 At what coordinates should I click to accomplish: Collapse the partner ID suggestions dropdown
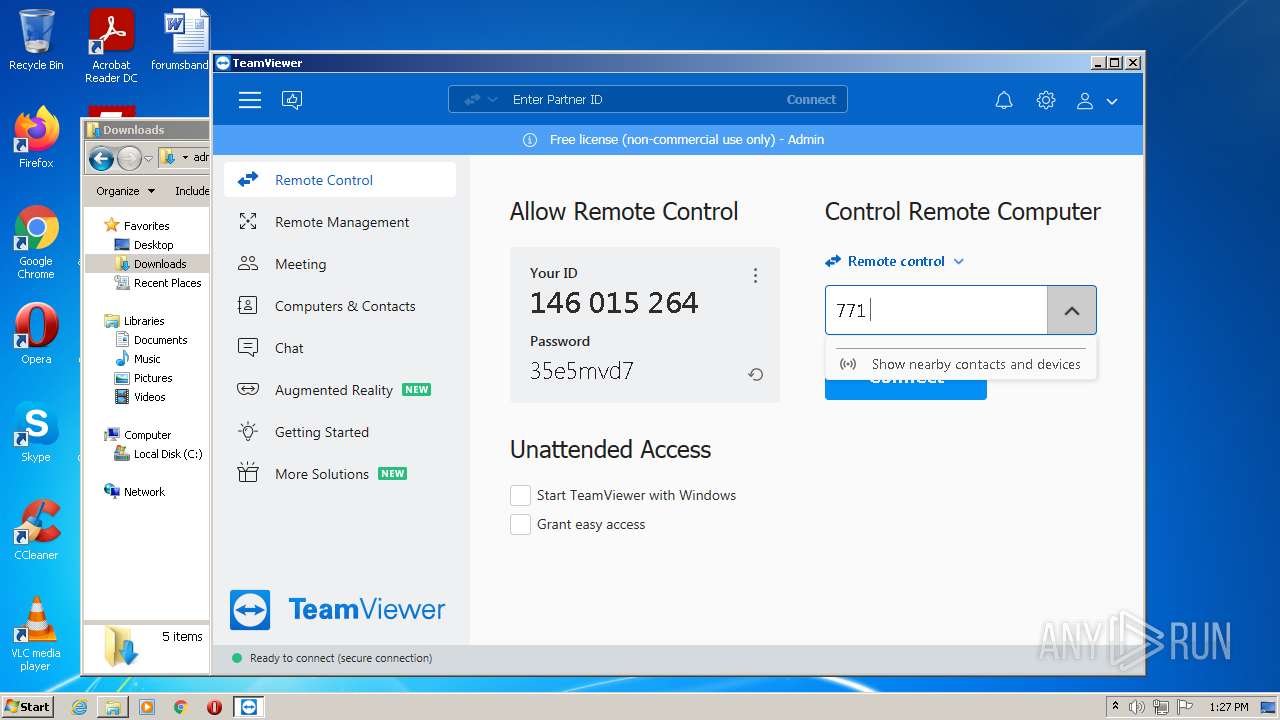click(x=1072, y=310)
